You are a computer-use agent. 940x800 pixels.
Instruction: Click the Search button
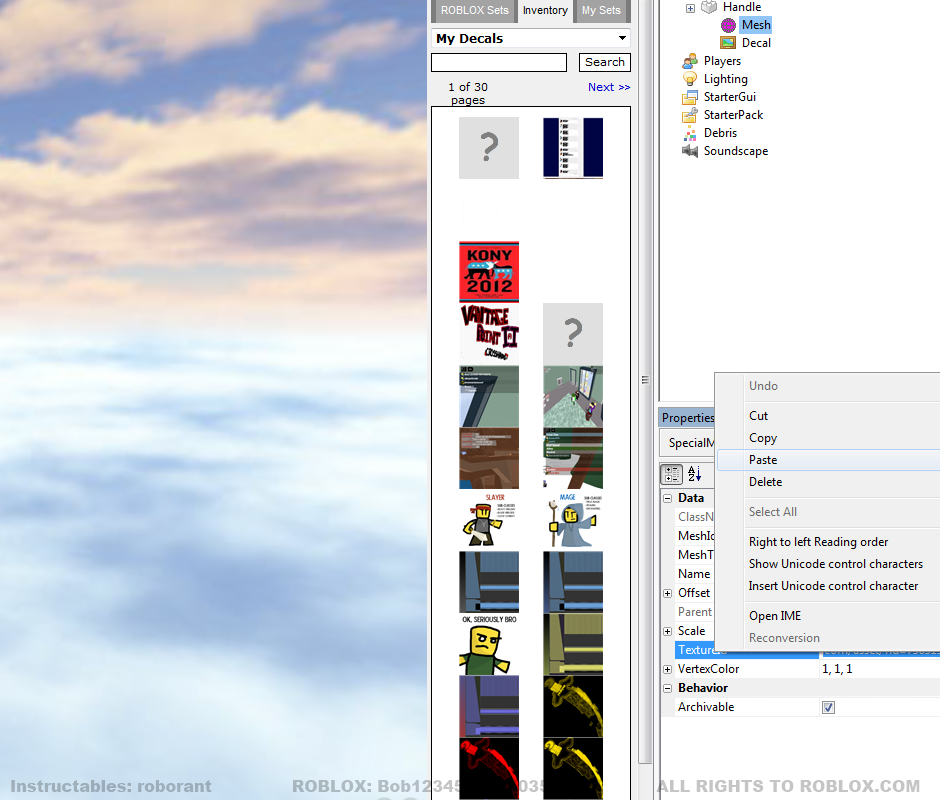click(604, 62)
